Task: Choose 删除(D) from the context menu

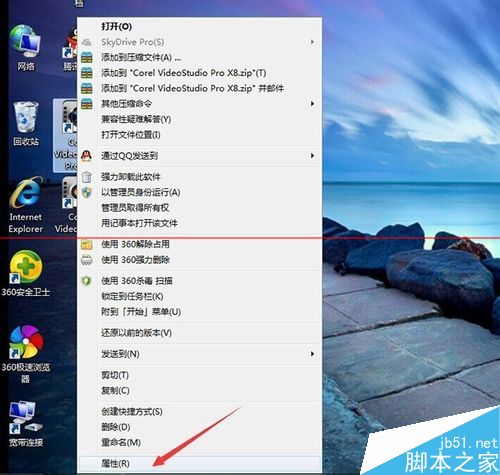Action: (x=200, y=427)
